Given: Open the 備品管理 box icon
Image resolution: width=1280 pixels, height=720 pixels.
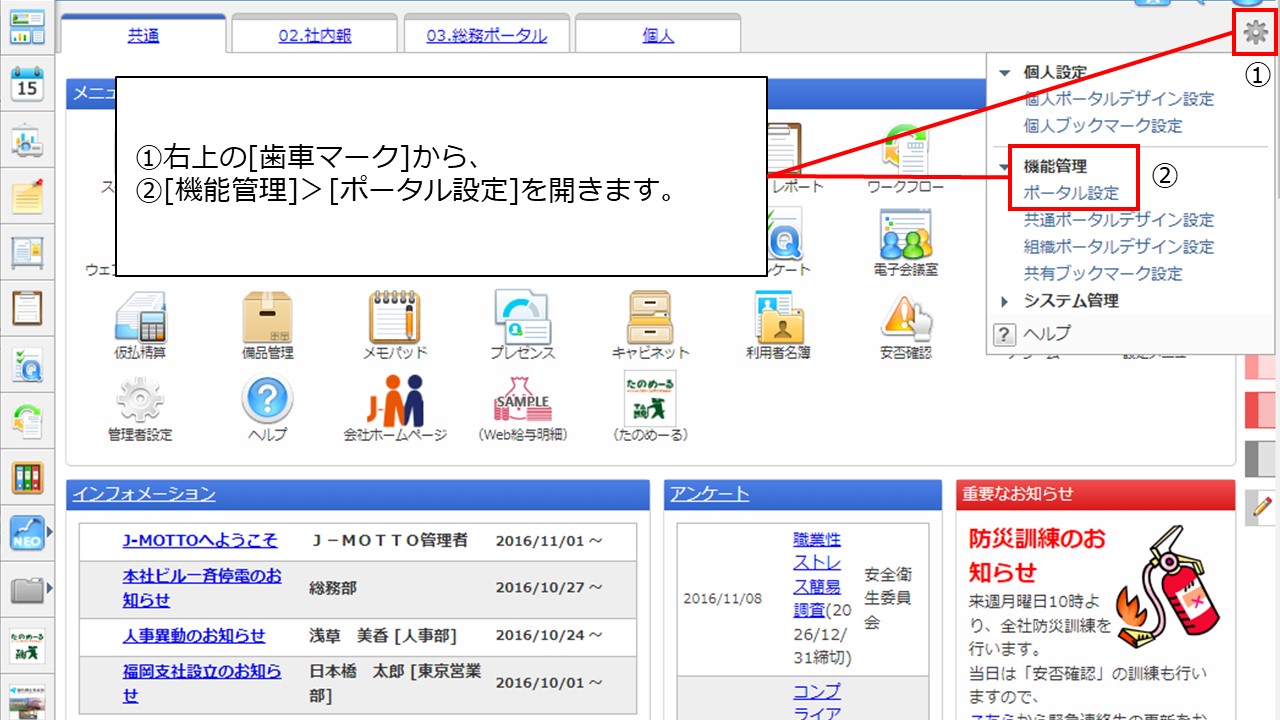Looking at the screenshot, I should click(267, 318).
